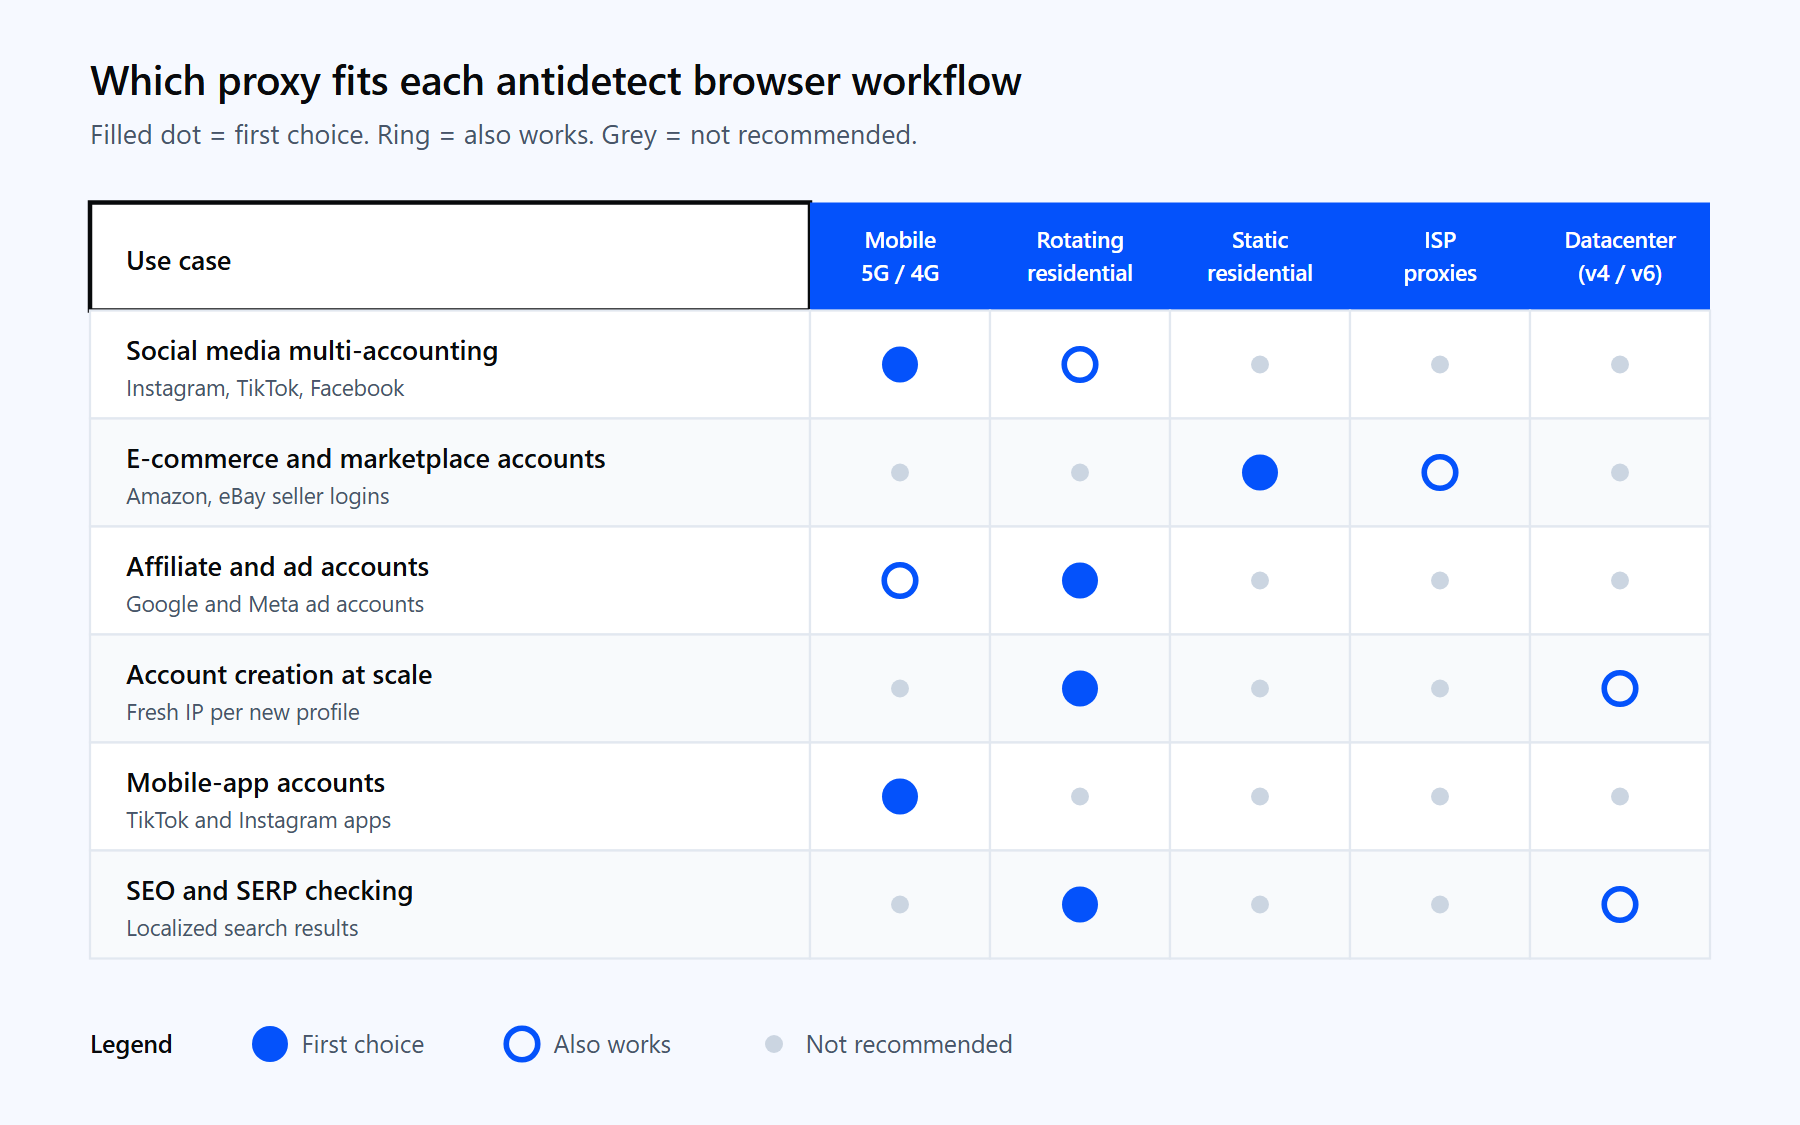Click grey dot for Affiliate accounts under ISP proxies

pos(1440,580)
